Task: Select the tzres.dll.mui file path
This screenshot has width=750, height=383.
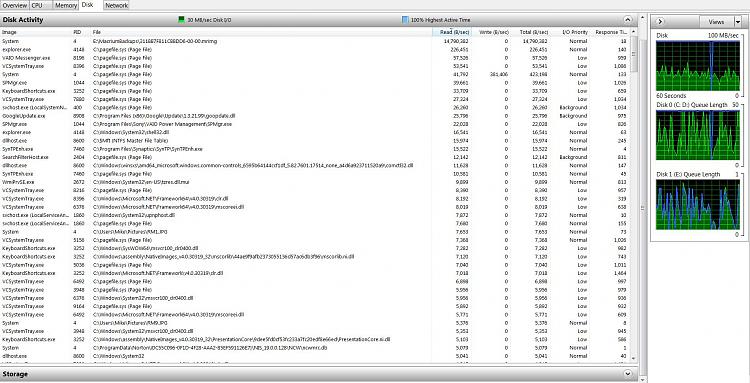Action: pos(140,182)
